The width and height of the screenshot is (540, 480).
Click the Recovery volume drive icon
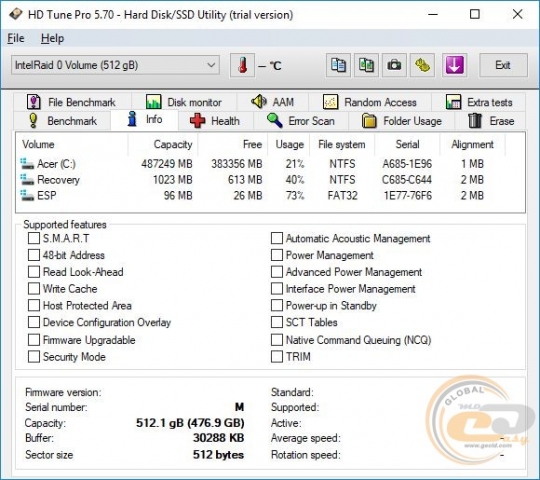click(27, 179)
